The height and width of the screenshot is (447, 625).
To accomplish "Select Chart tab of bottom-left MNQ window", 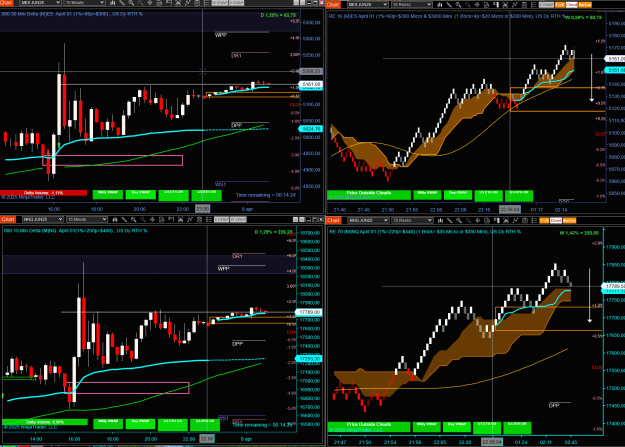I will (x=8, y=219).
